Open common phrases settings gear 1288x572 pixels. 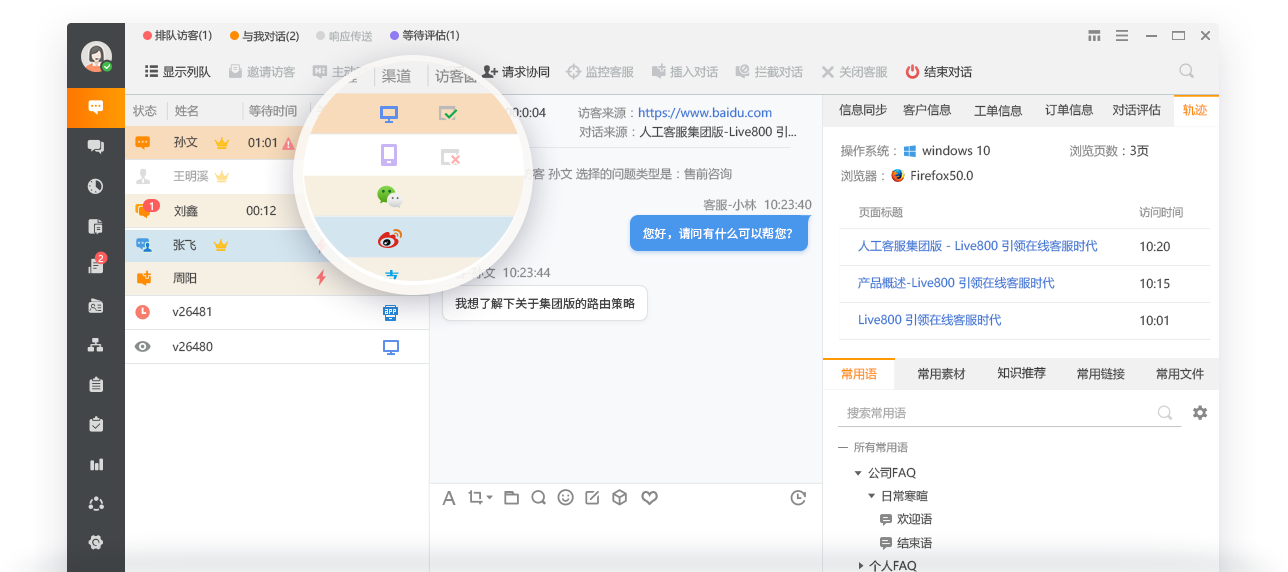pyautogui.click(x=1200, y=412)
